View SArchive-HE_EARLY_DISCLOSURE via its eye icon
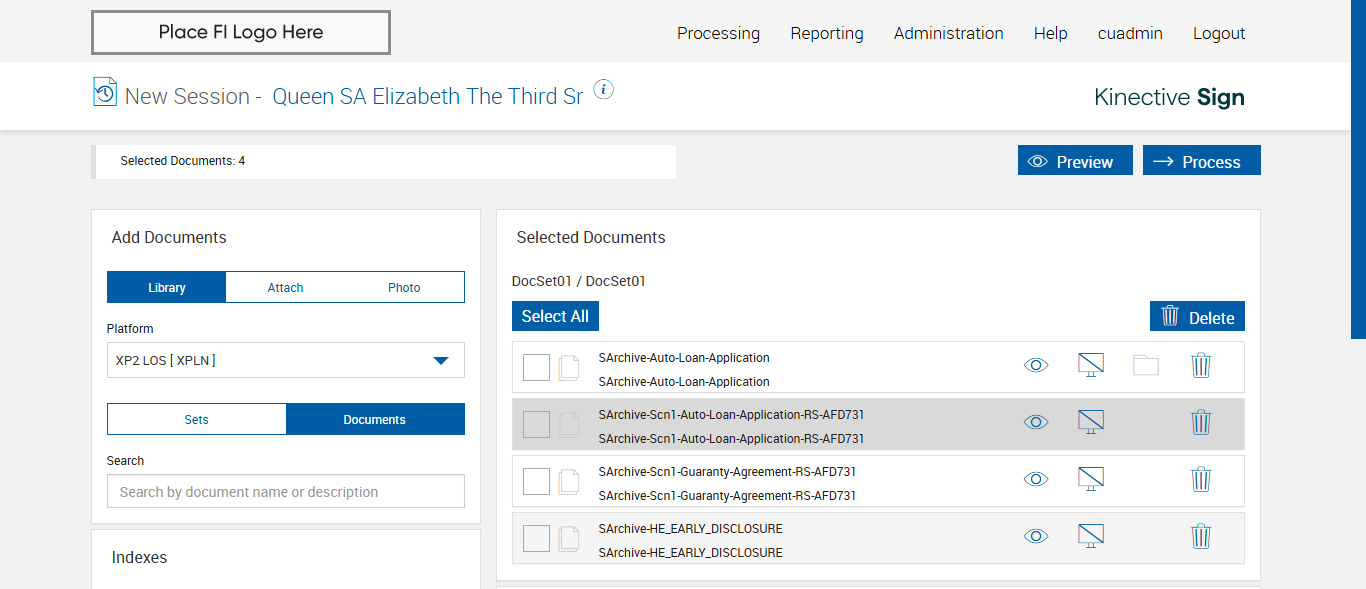The height and width of the screenshot is (589, 1366). pos(1036,537)
